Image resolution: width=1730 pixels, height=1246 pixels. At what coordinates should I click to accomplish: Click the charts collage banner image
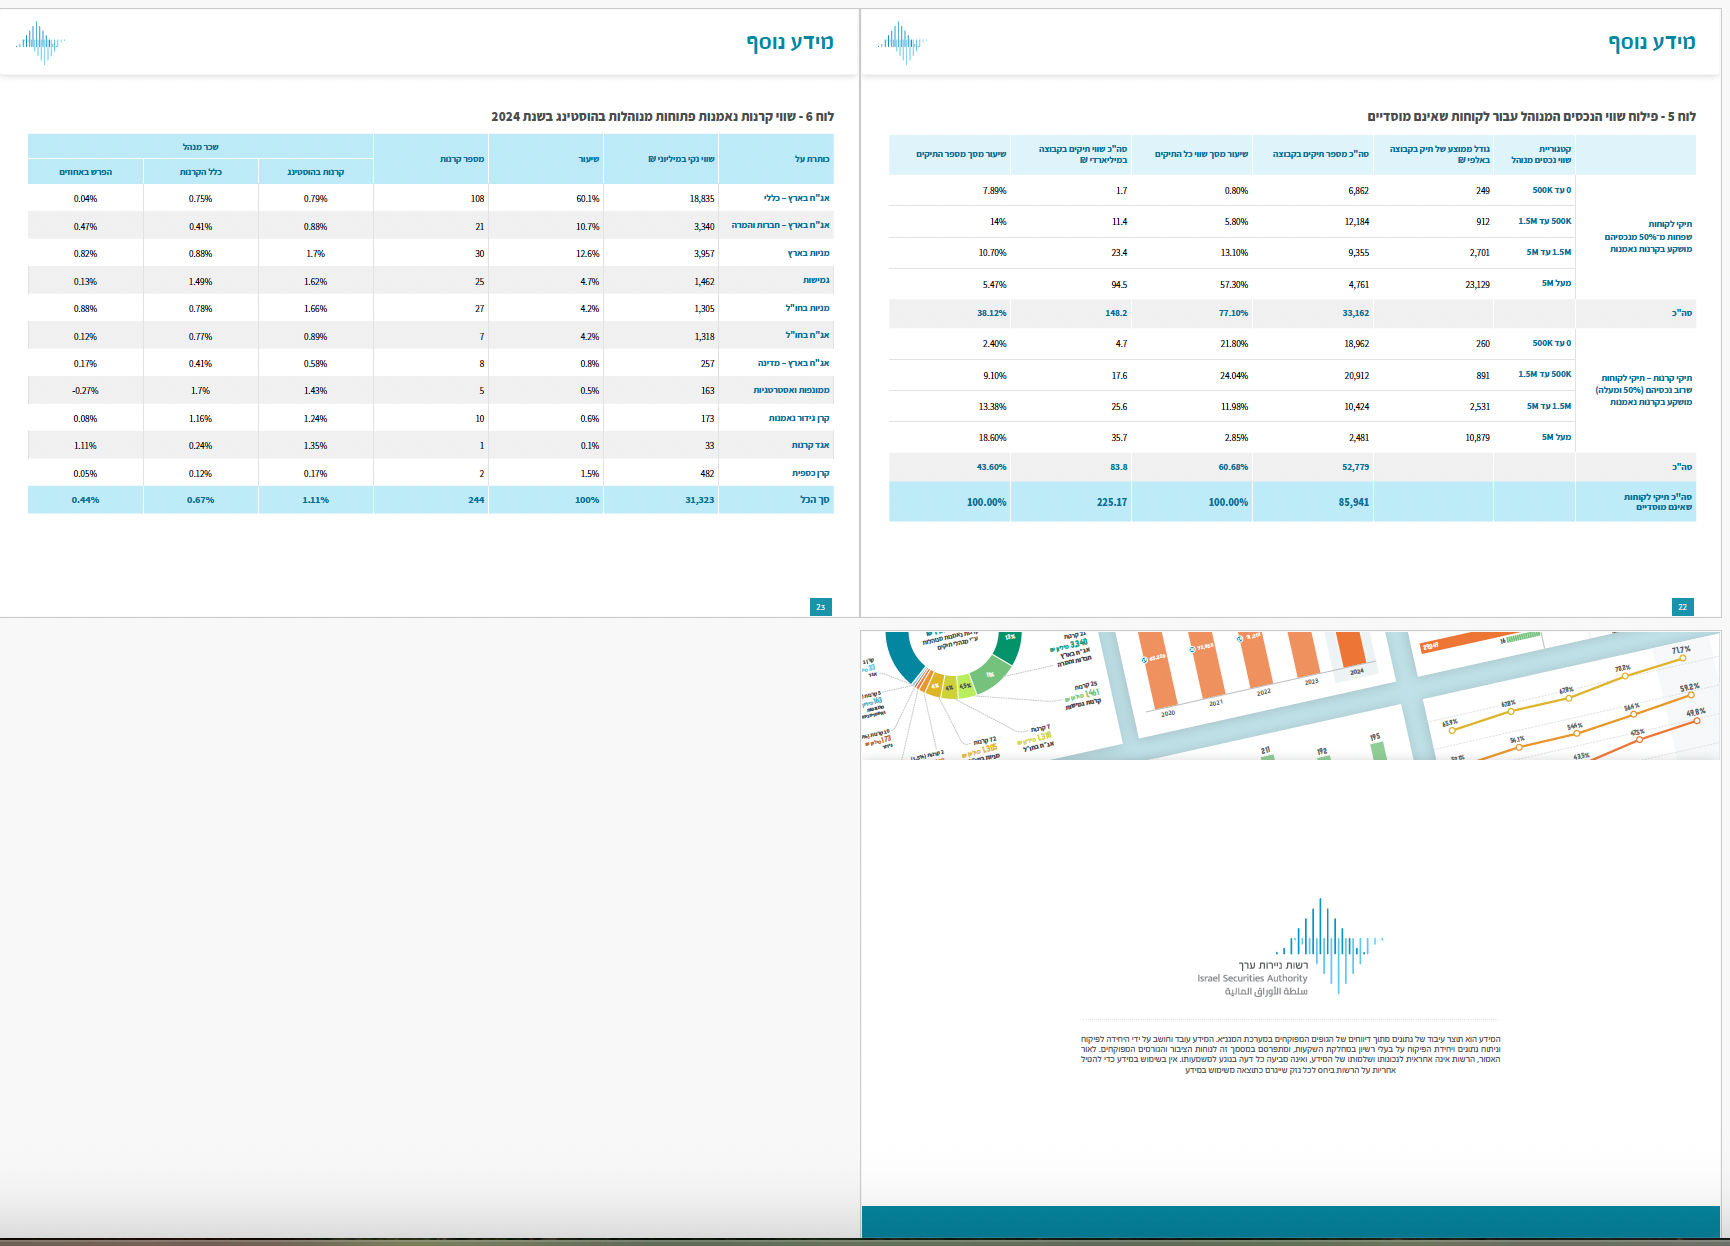point(1290,695)
